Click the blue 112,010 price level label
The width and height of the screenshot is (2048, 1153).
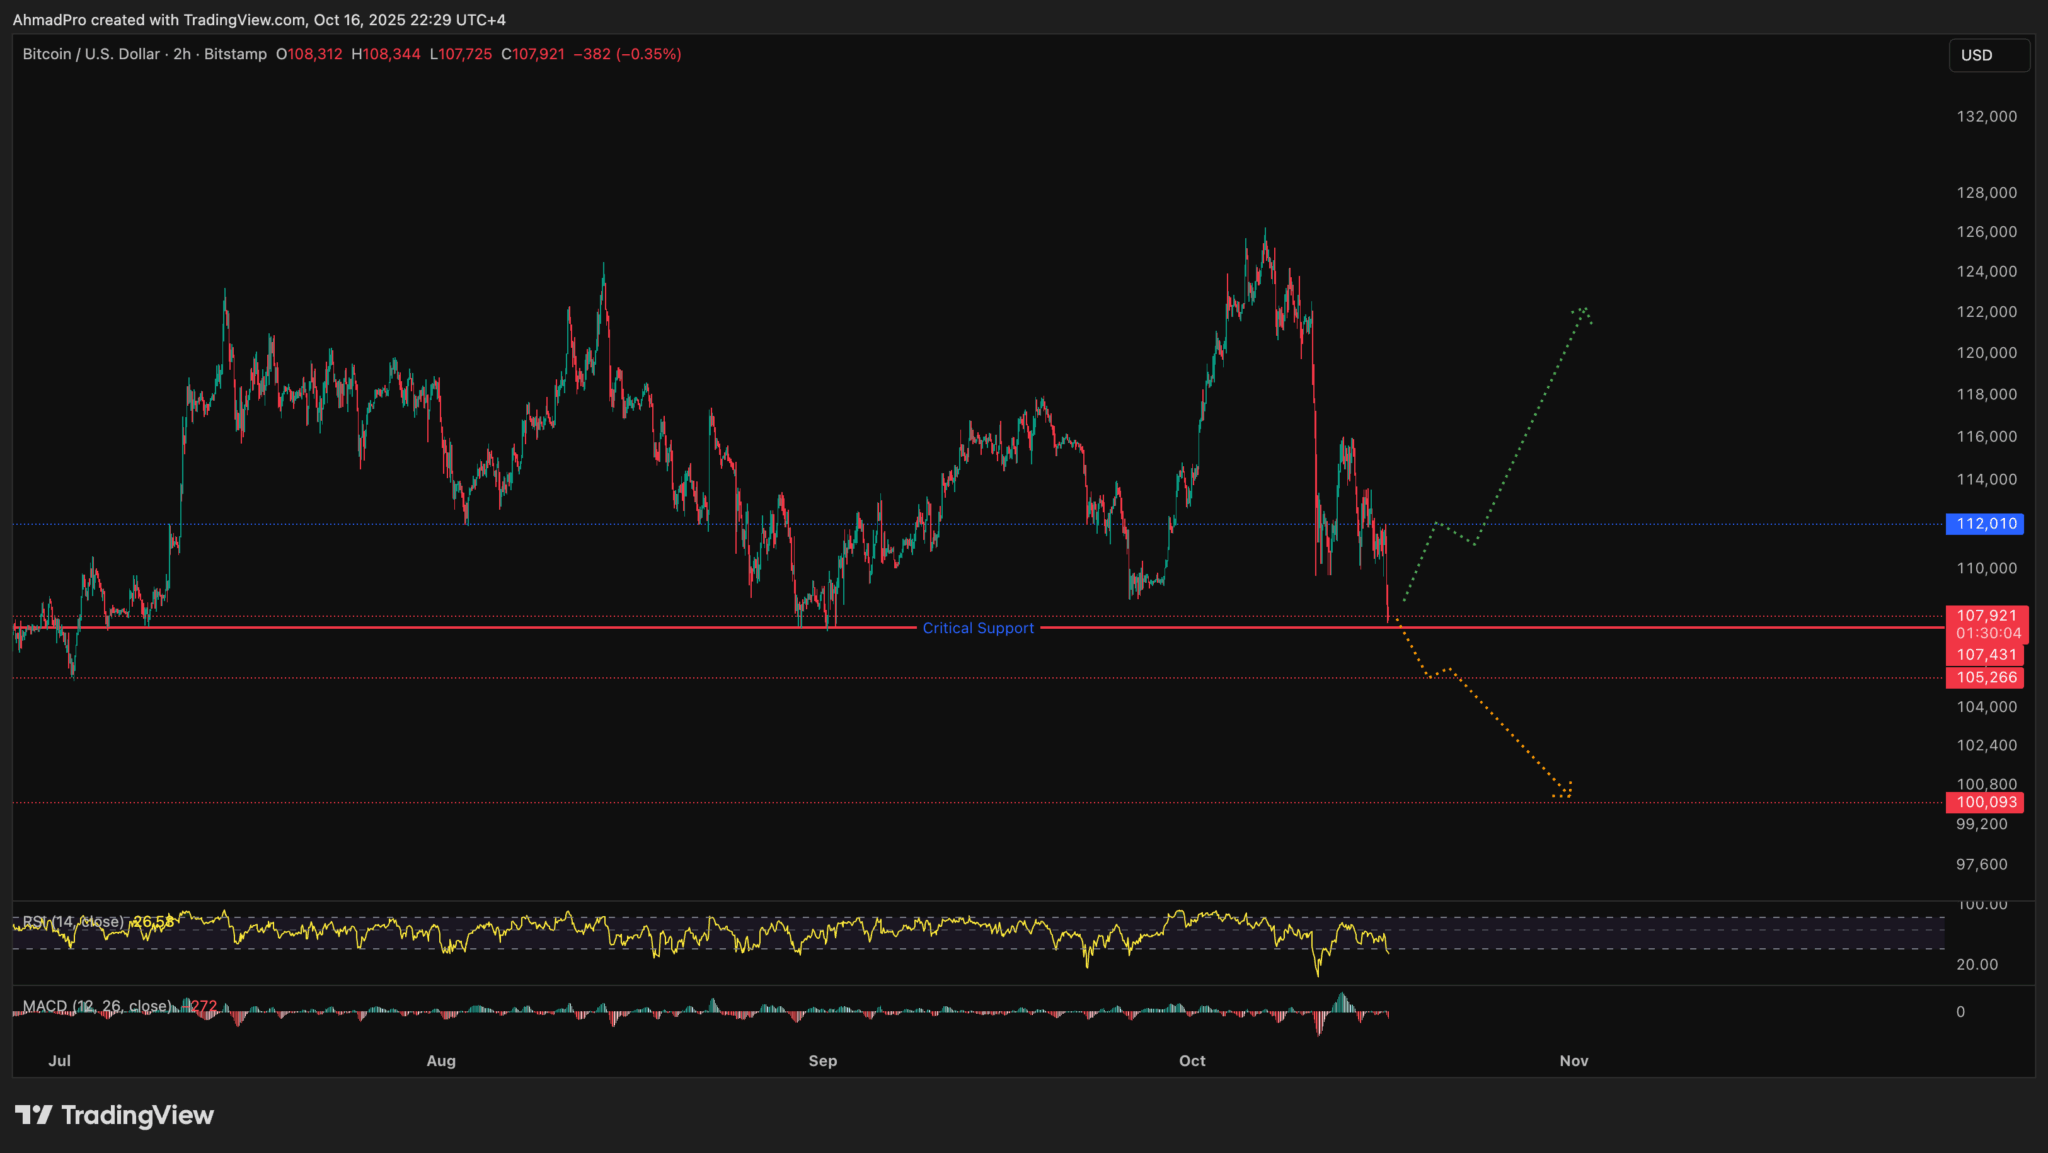[x=1985, y=523]
